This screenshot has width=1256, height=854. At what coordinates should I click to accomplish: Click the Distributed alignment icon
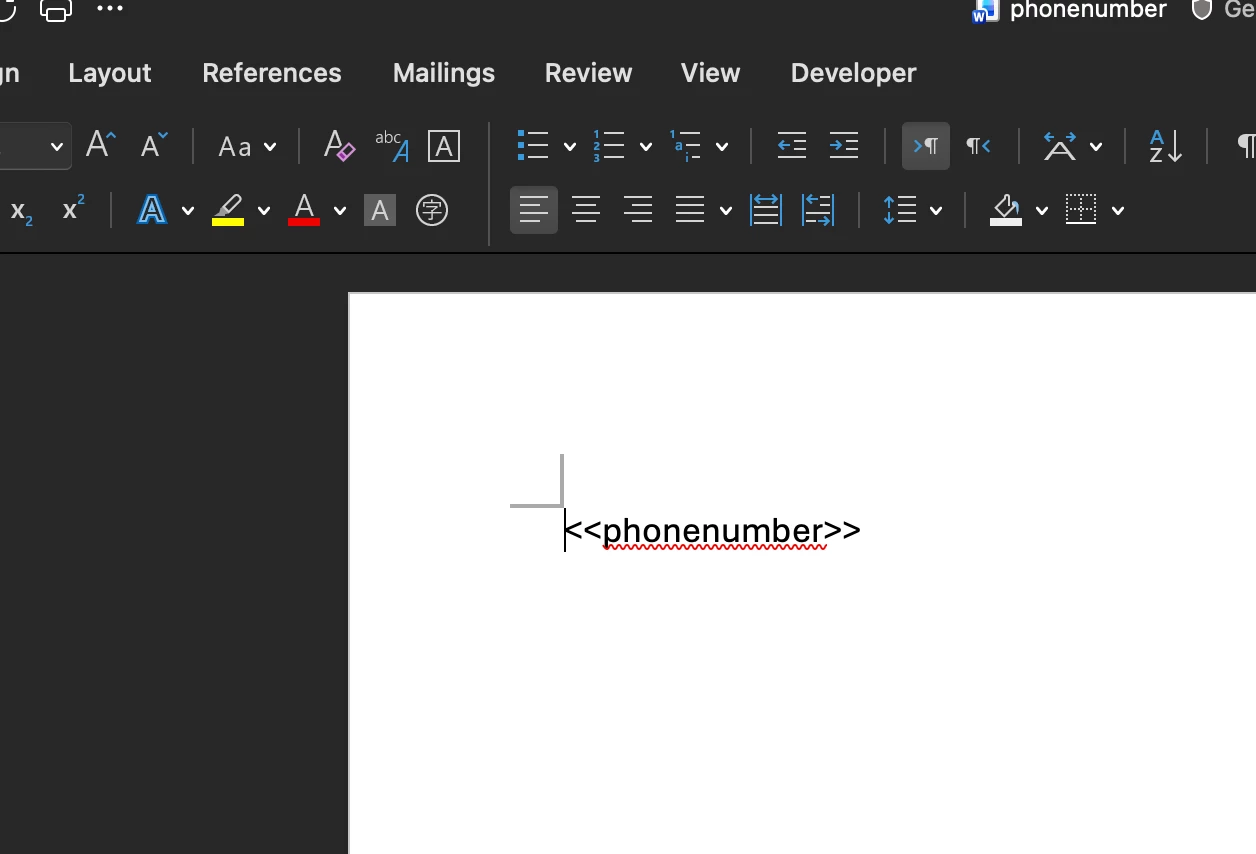766,210
